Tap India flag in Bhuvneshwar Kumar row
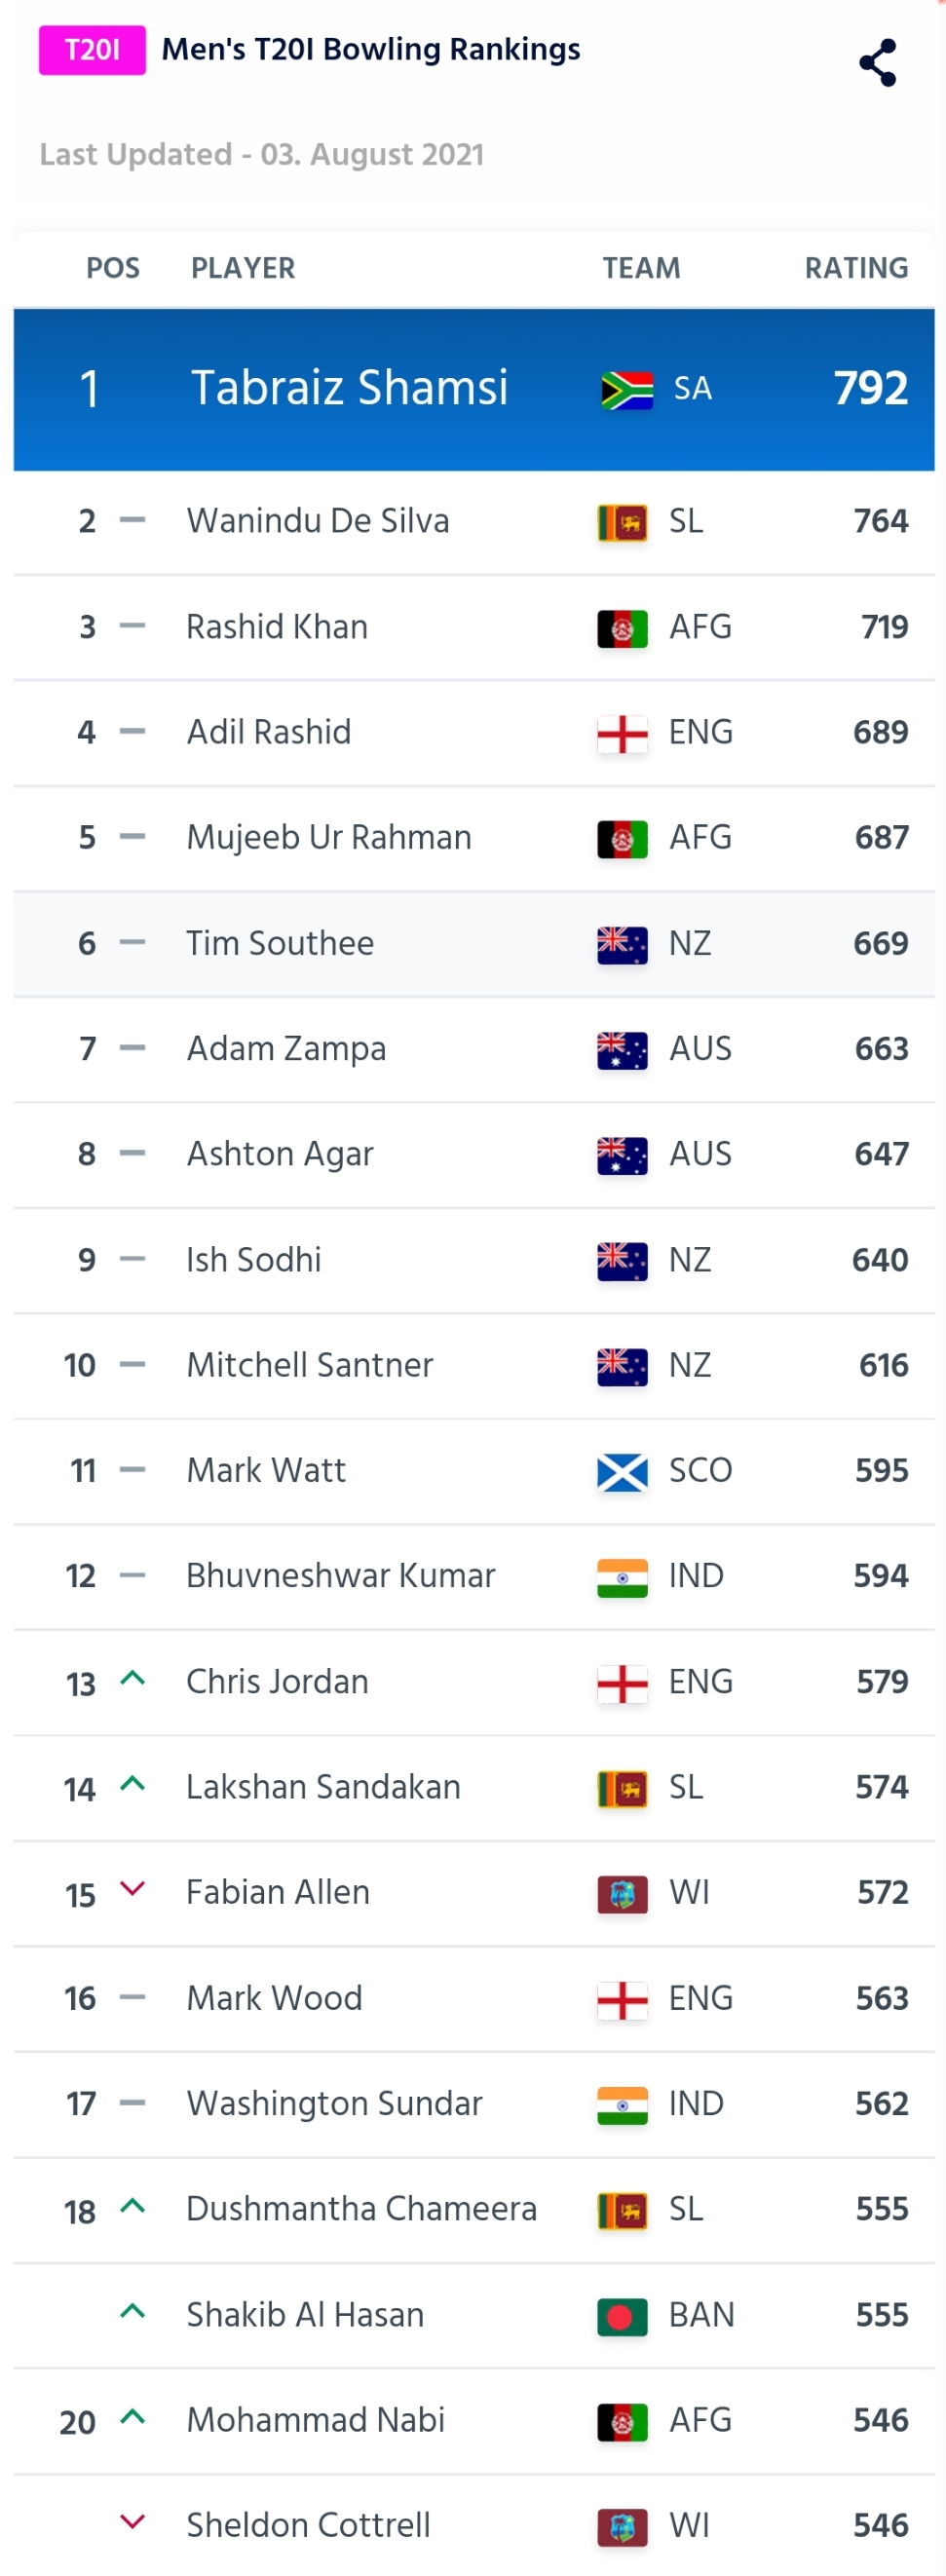Screen dimensions: 946x2576 pos(622,1577)
